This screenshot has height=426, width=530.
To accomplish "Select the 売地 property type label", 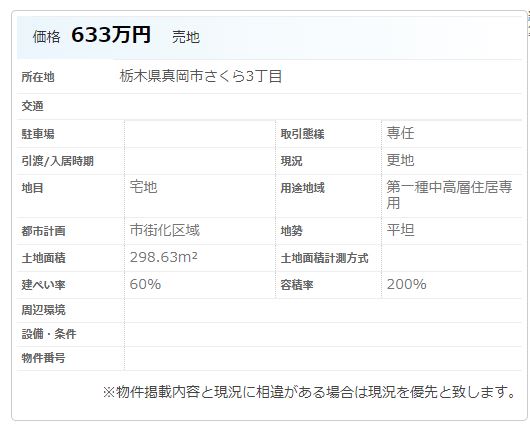I will coord(186,37).
